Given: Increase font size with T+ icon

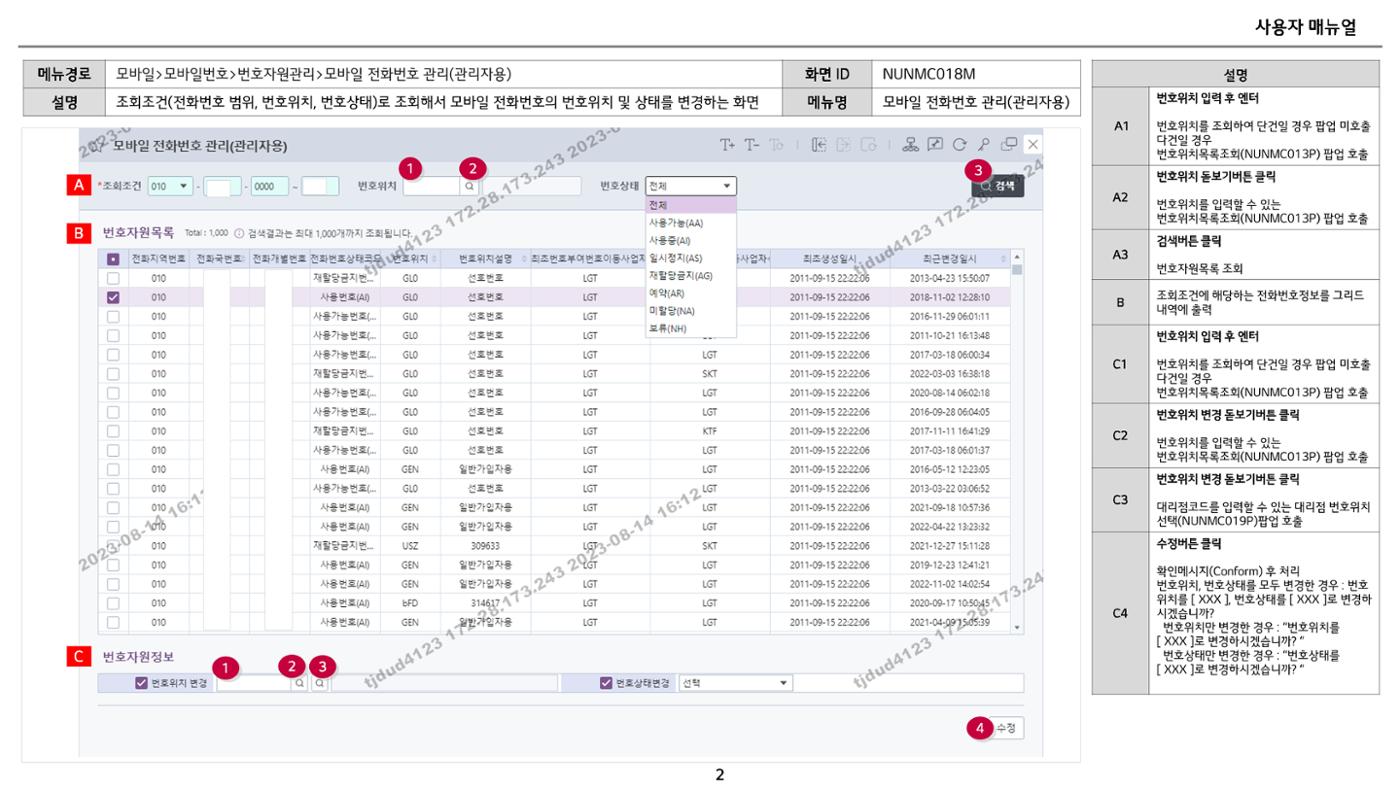Looking at the screenshot, I should pos(727,145).
